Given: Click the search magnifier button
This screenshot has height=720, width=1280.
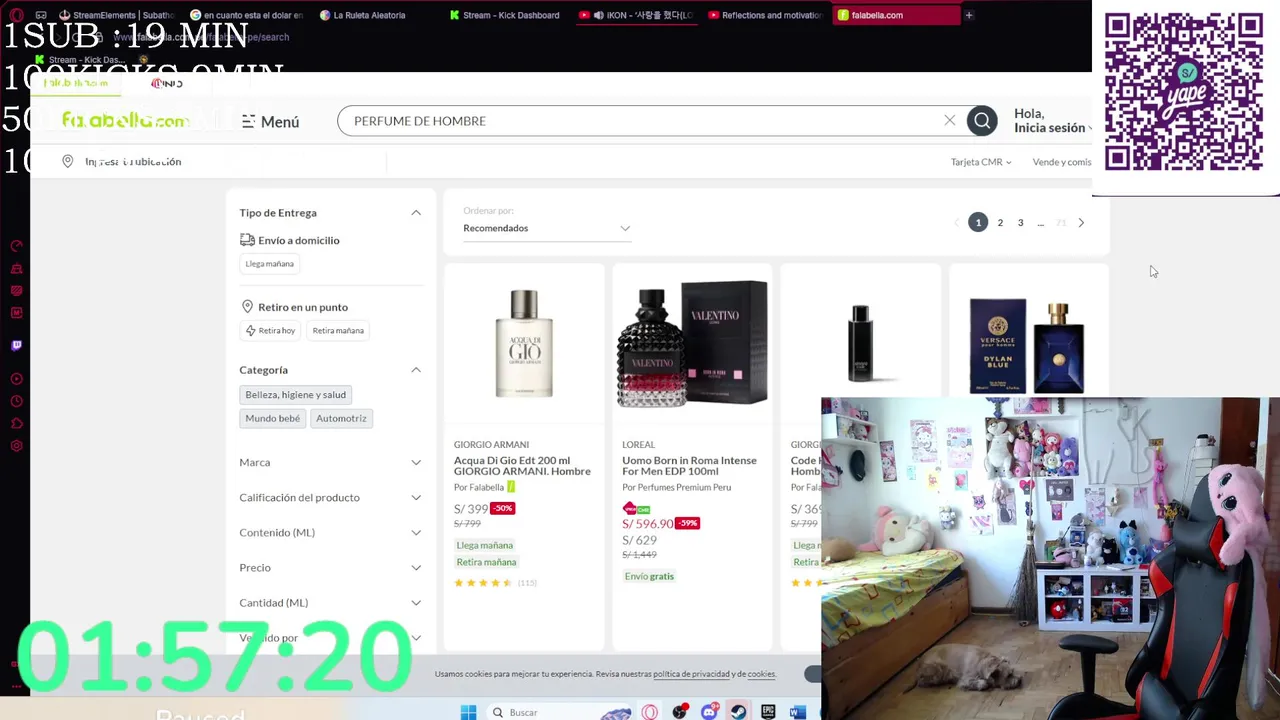Looking at the screenshot, I should 982,121.
